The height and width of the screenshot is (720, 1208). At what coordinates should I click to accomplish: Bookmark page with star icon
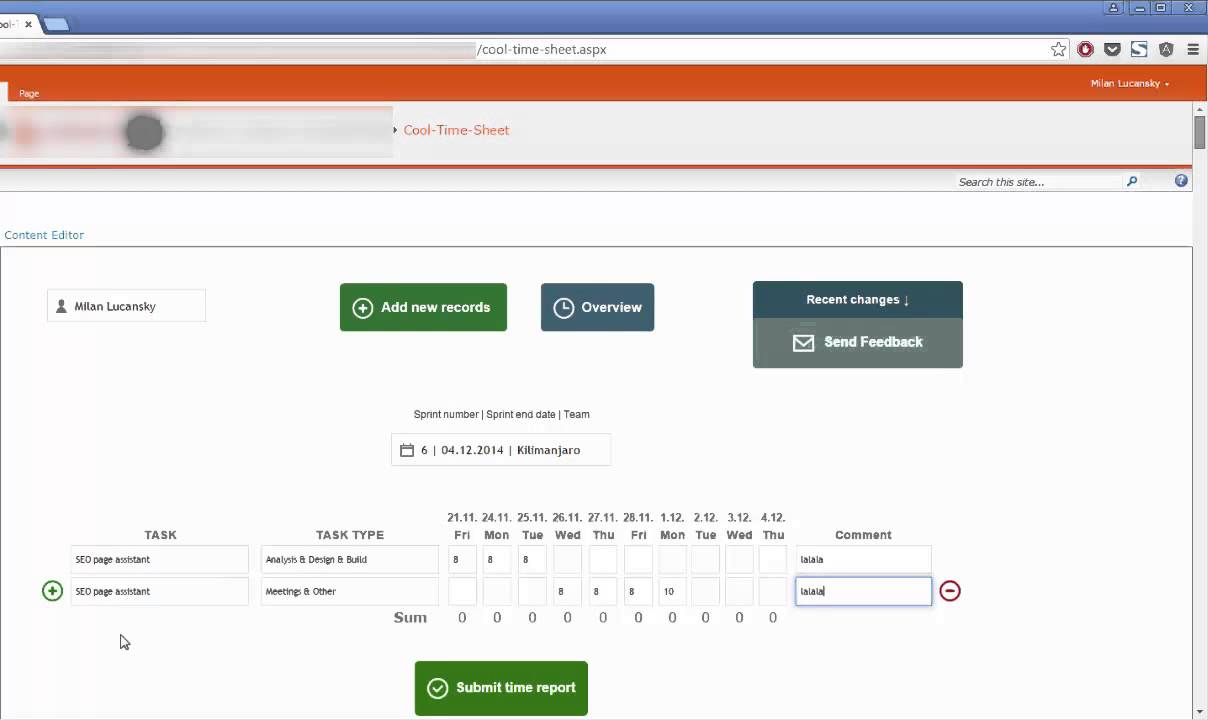click(x=1059, y=49)
